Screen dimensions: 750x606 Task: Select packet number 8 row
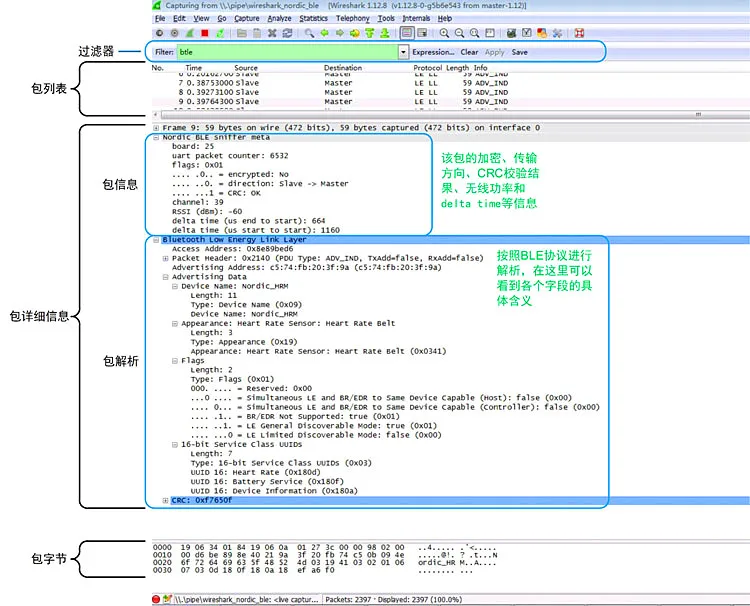tap(450, 92)
